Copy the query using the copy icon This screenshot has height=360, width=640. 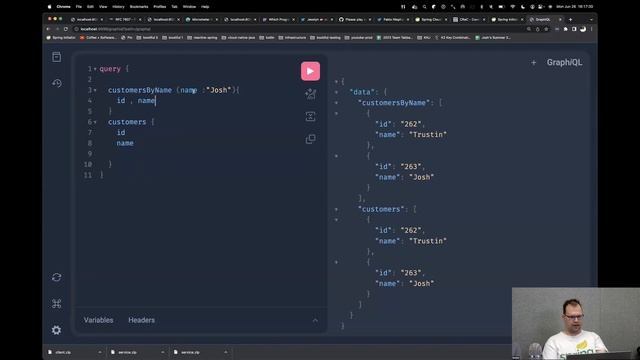[x=310, y=139]
